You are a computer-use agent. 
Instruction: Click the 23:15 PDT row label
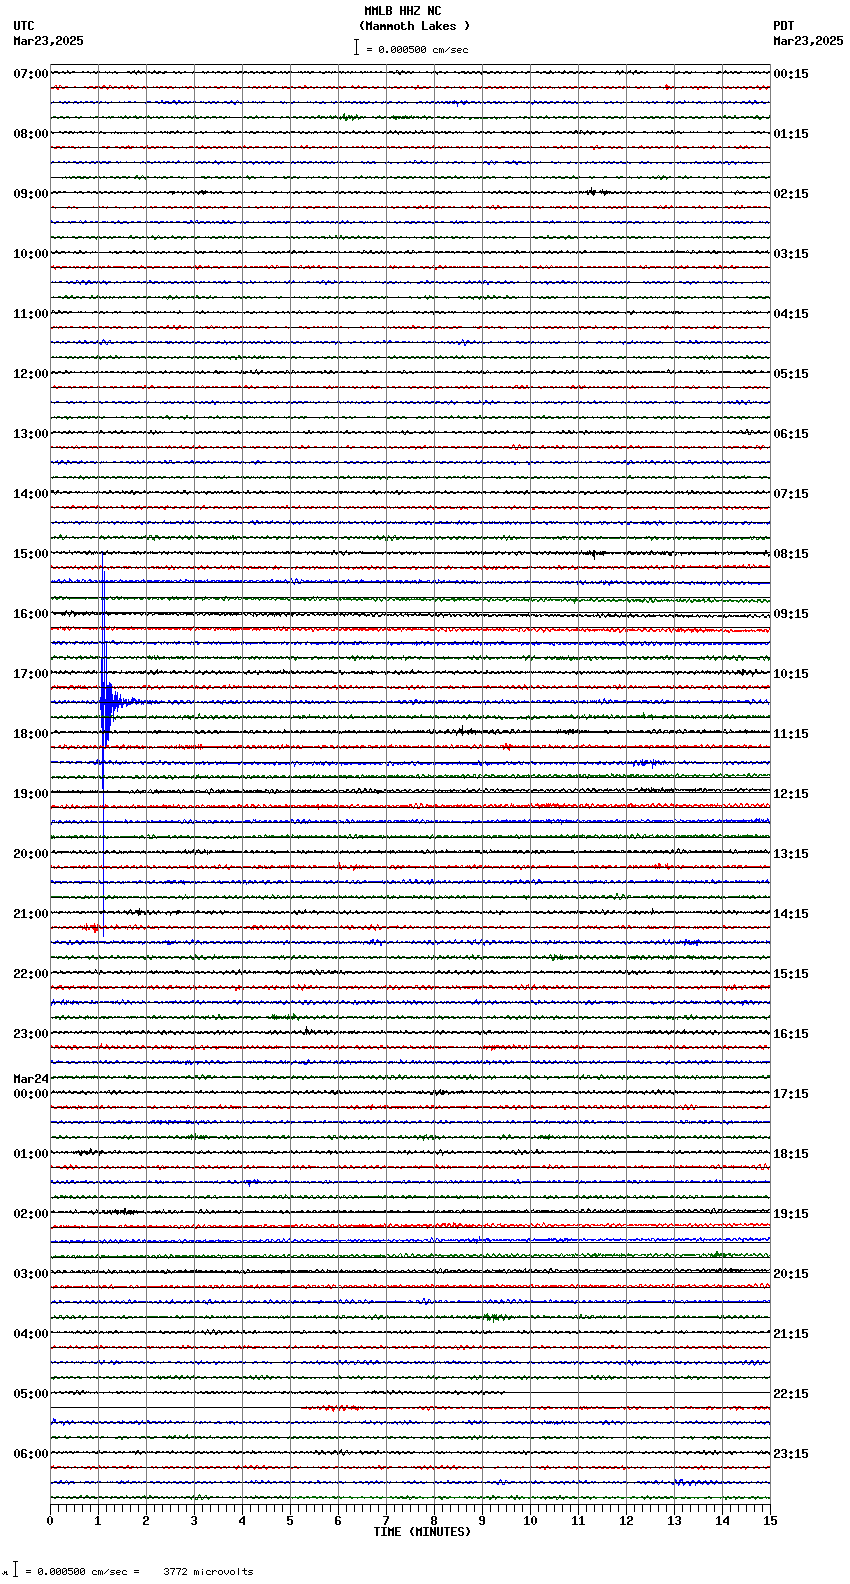[791, 1454]
